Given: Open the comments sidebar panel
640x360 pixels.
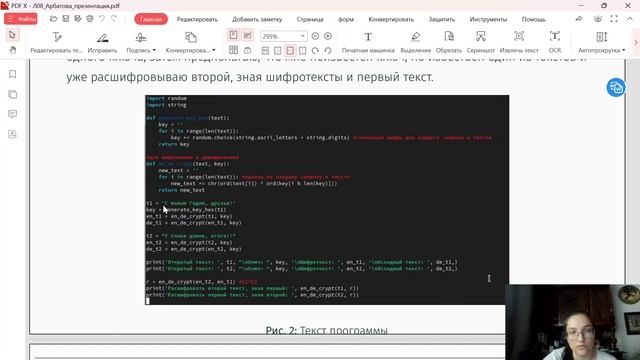Looking at the screenshot, I should pos(13,114).
